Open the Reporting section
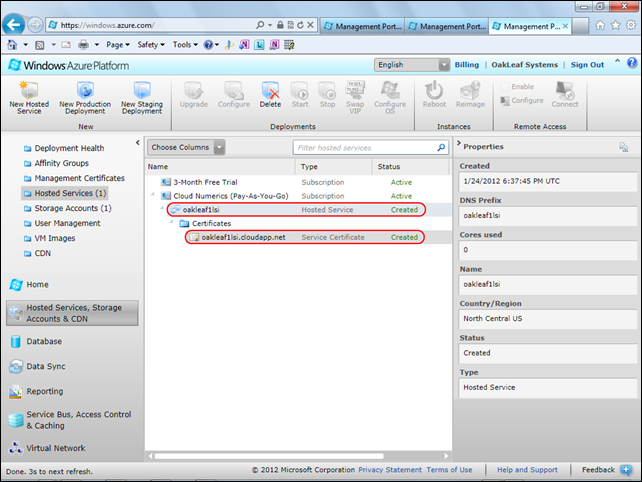Viewport: 642px width, 482px height. pyautogui.click(x=36, y=391)
